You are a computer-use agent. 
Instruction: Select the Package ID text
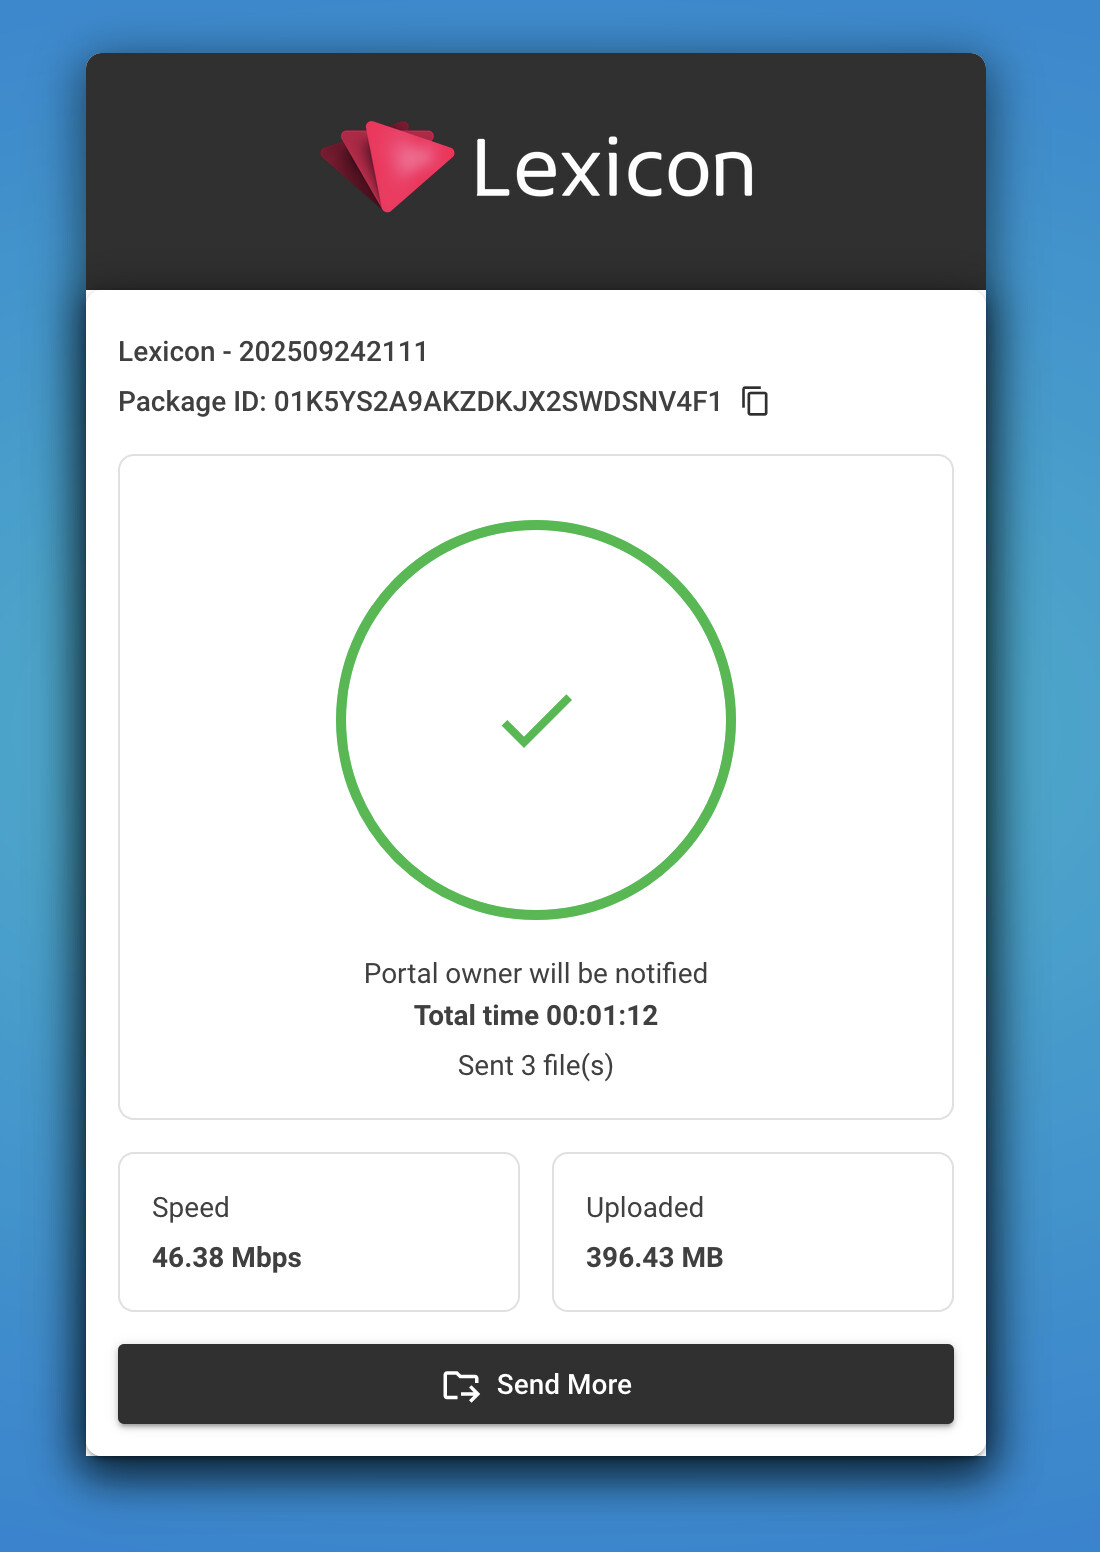498,401
